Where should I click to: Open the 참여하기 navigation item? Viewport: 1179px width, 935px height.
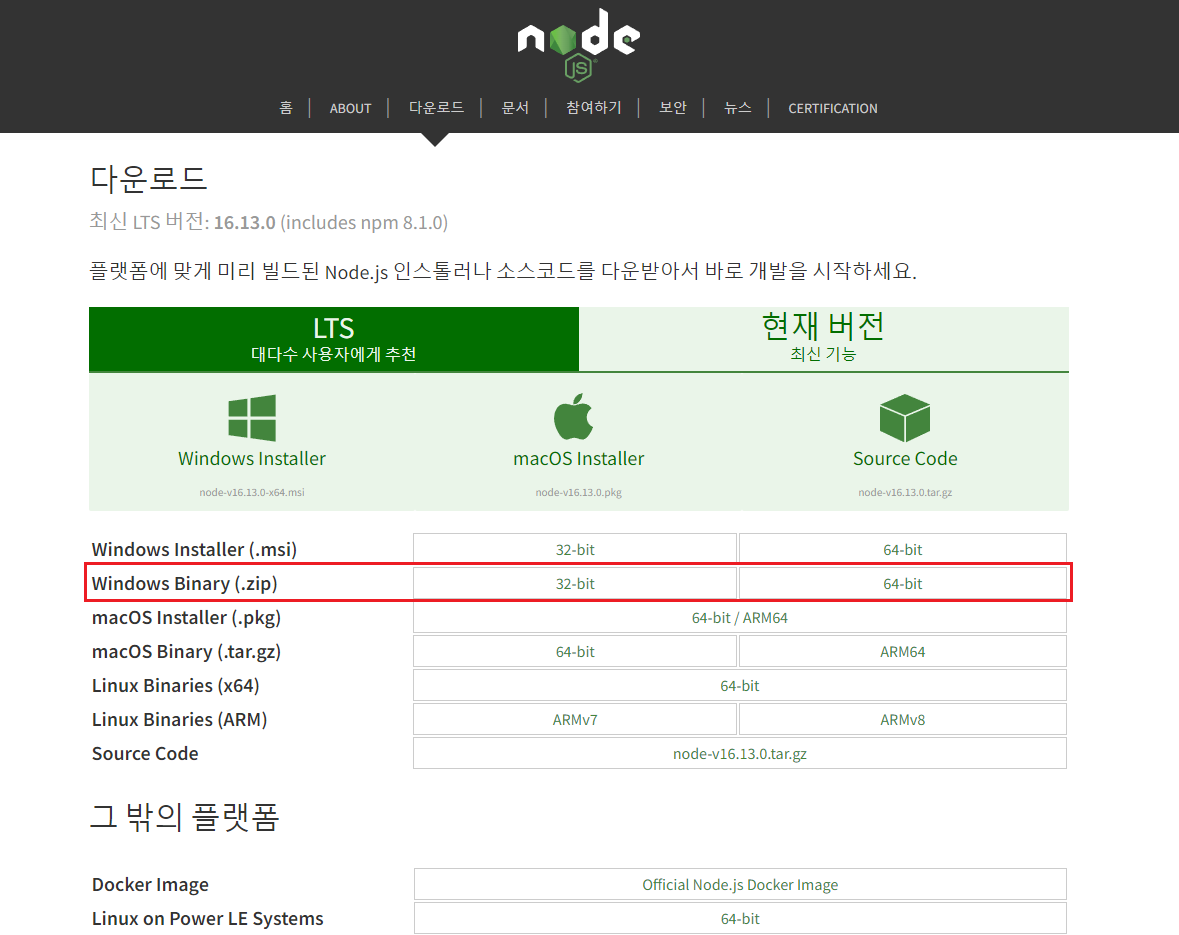pyautogui.click(x=594, y=108)
